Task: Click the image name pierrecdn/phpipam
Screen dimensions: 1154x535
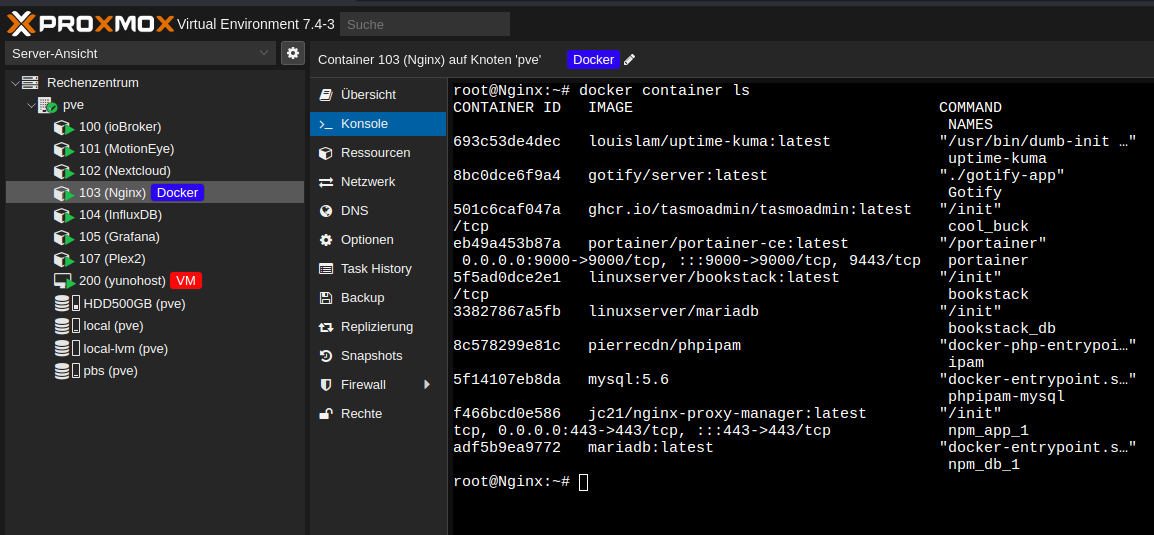Action: [664, 346]
